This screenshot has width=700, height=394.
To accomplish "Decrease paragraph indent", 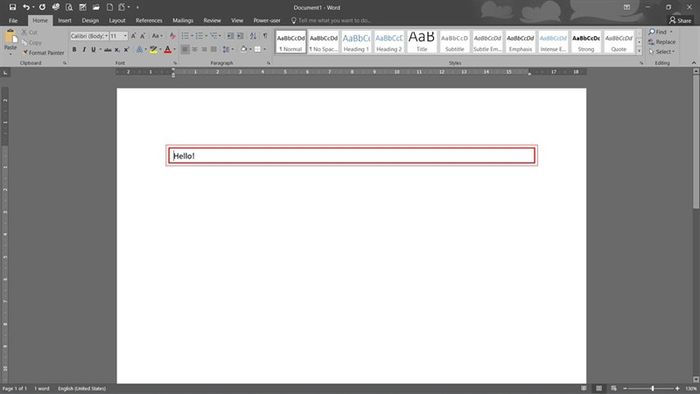I will 230,36.
